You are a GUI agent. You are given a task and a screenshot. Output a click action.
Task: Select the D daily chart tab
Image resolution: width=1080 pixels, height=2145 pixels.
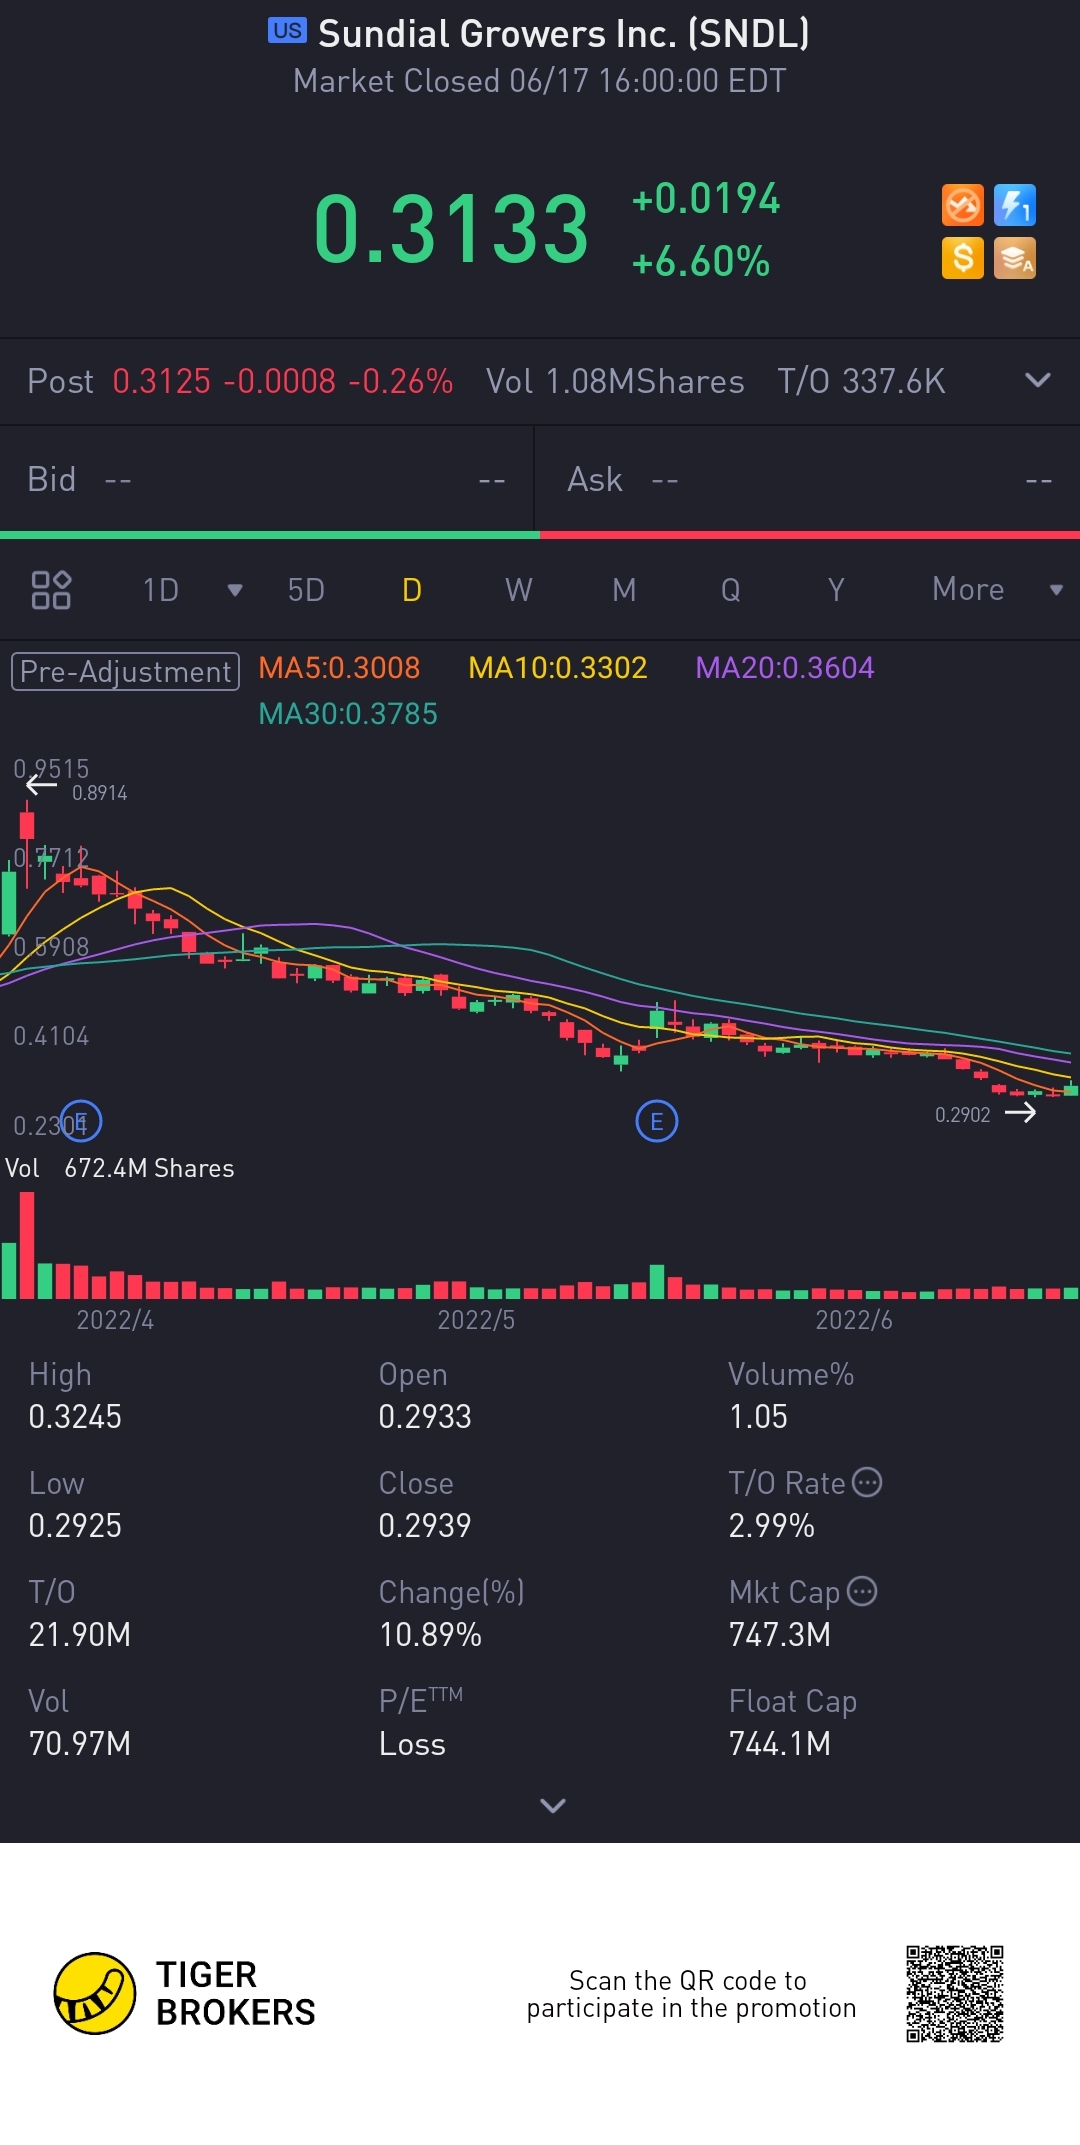tap(412, 590)
